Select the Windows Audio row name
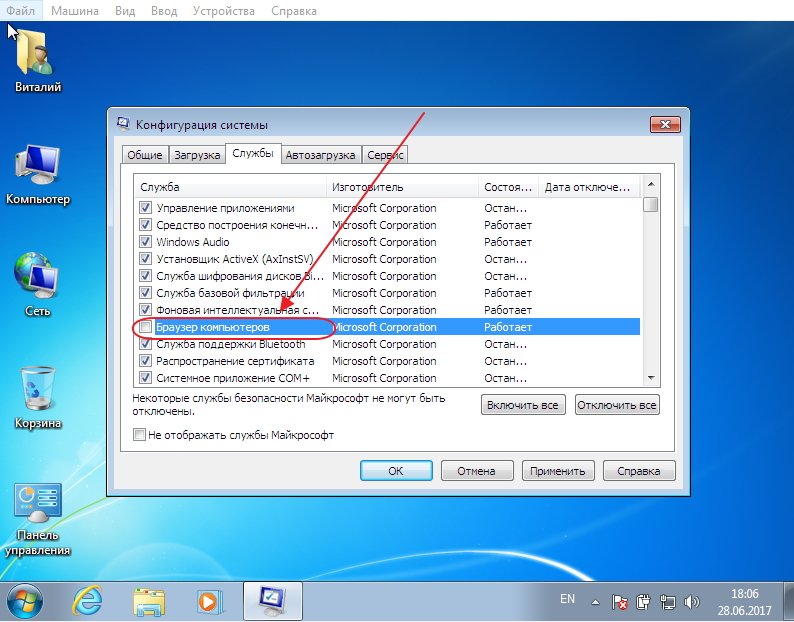794x622 pixels. click(x=193, y=242)
